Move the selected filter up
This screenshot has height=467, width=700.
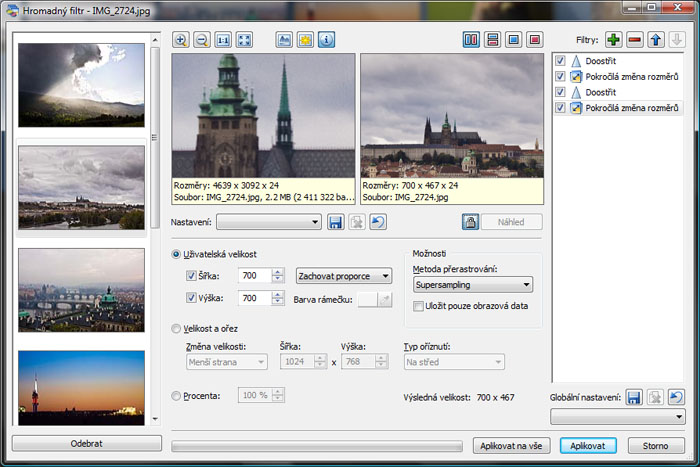point(656,40)
